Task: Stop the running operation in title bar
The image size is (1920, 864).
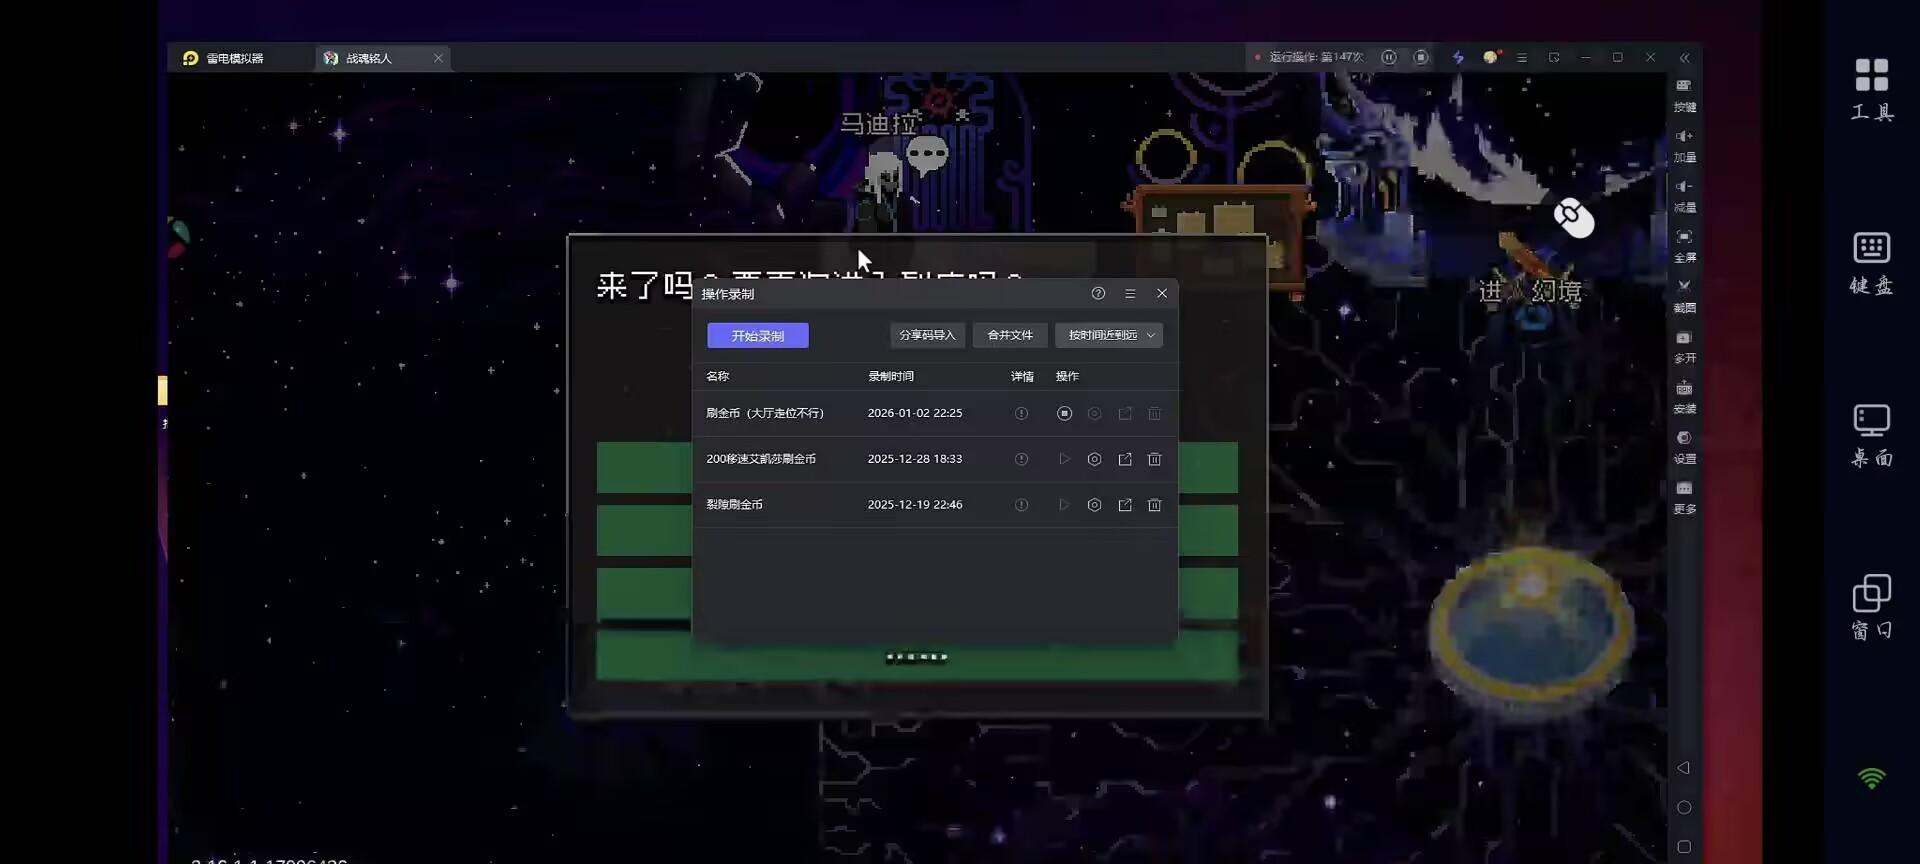Action: click(x=1421, y=58)
